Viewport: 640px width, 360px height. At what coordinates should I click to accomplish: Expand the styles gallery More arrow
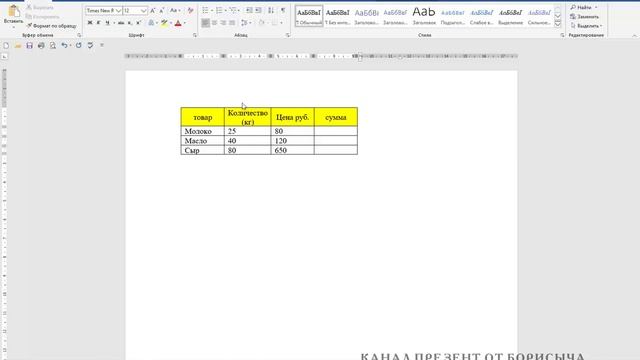558,24
